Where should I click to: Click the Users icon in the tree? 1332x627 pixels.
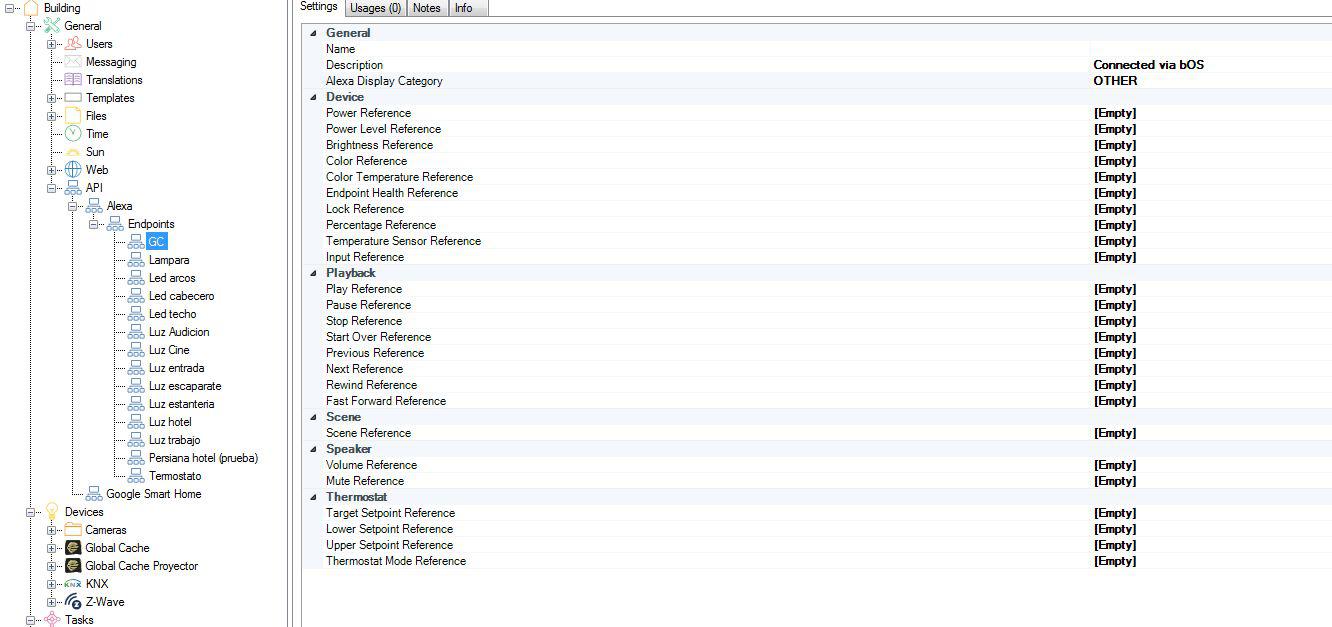click(x=73, y=44)
